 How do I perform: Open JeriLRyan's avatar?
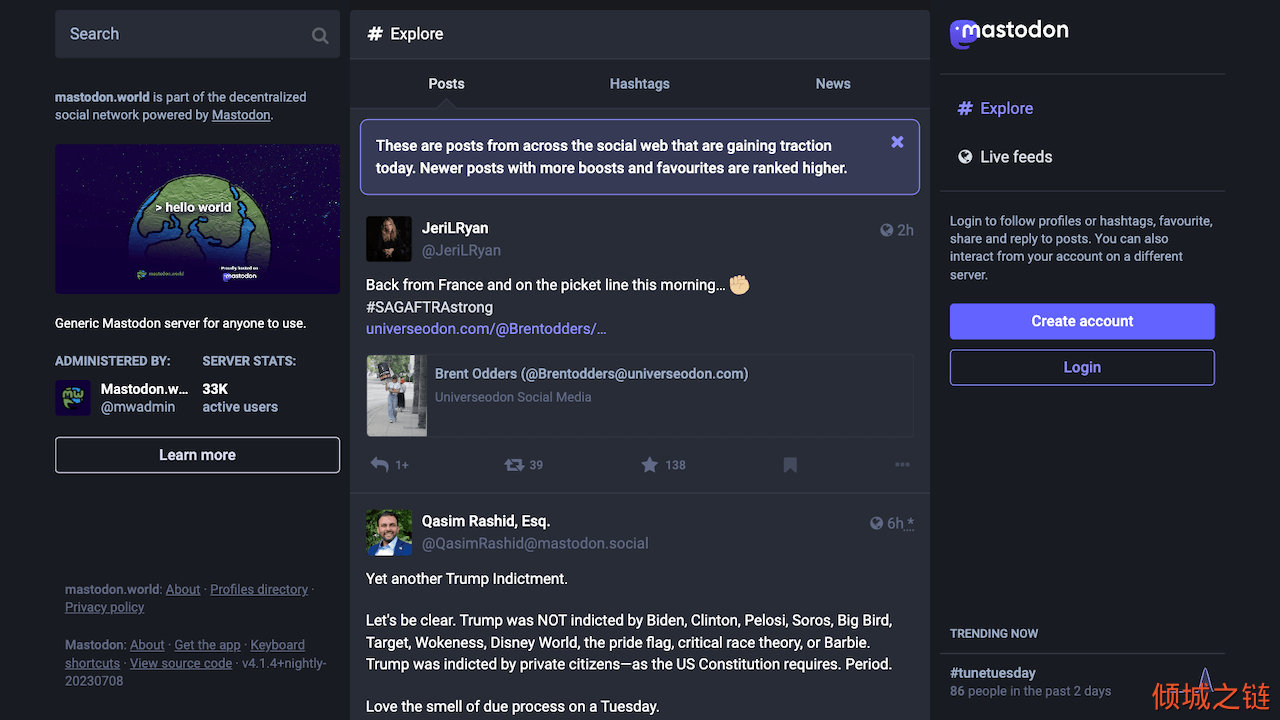coord(389,239)
